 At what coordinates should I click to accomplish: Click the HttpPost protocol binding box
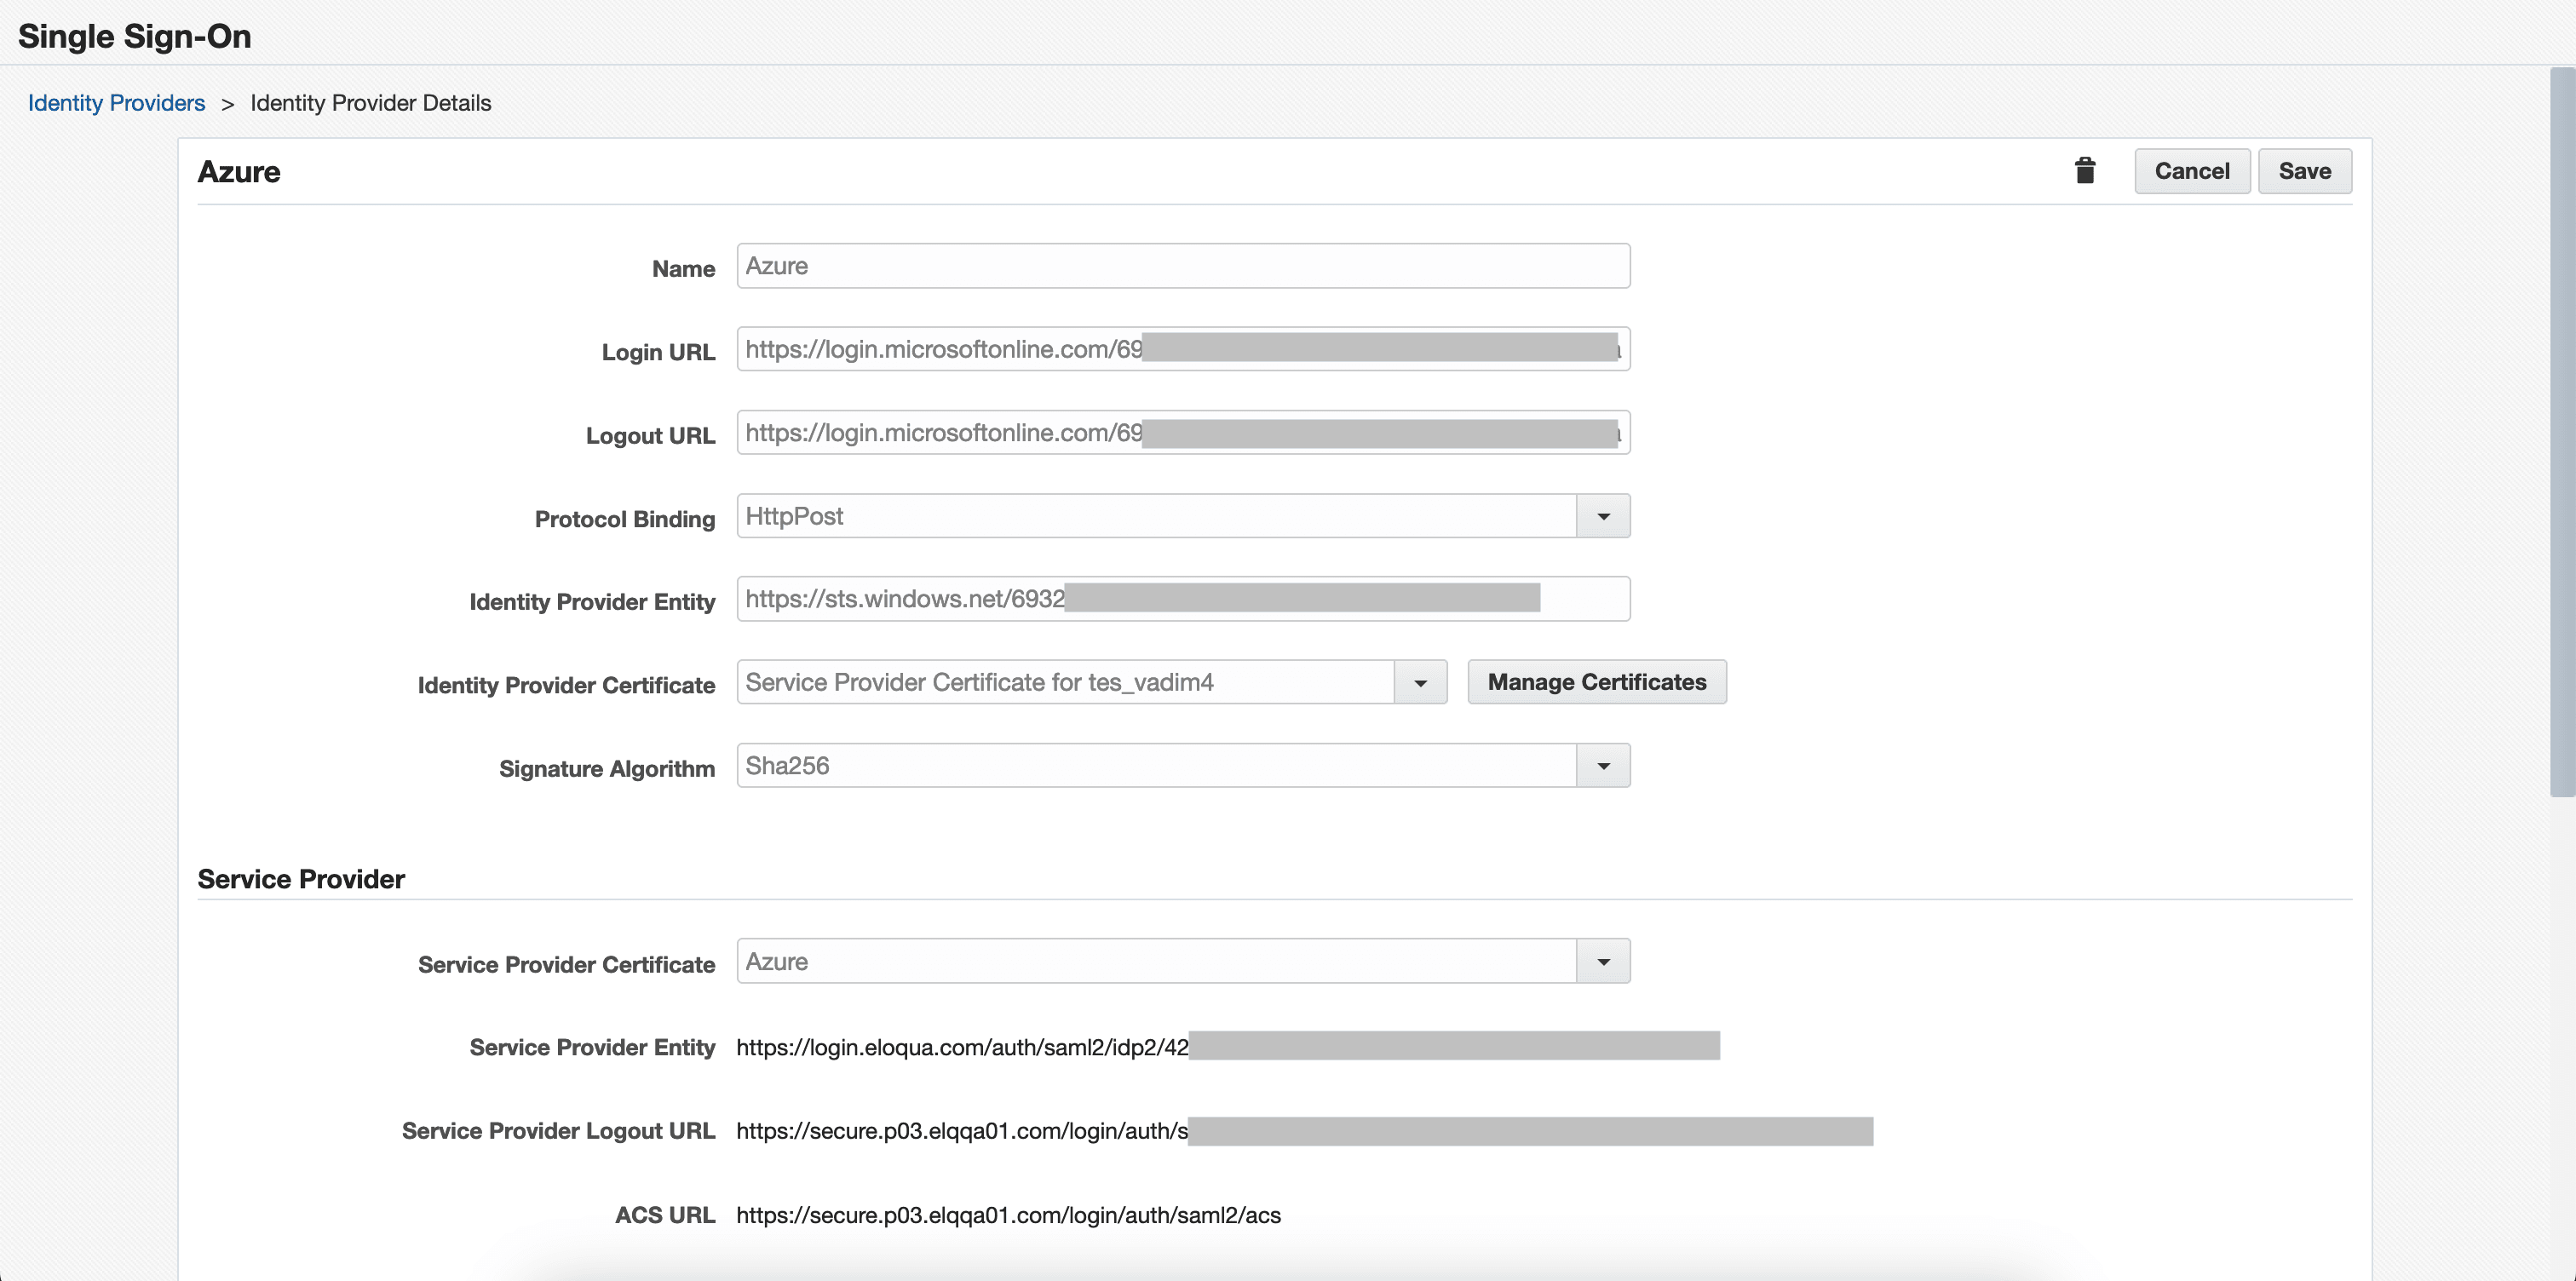coord(1155,516)
